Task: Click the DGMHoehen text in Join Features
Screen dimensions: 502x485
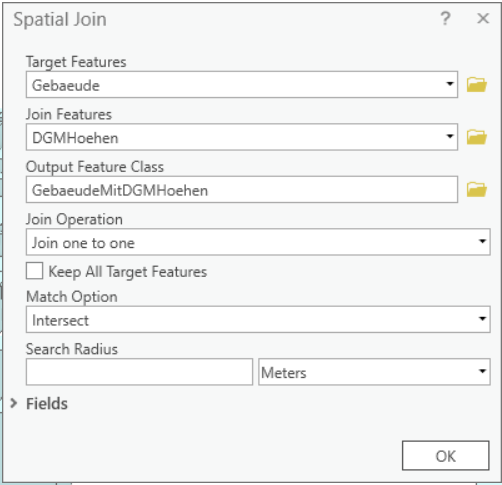Action: coord(75,138)
